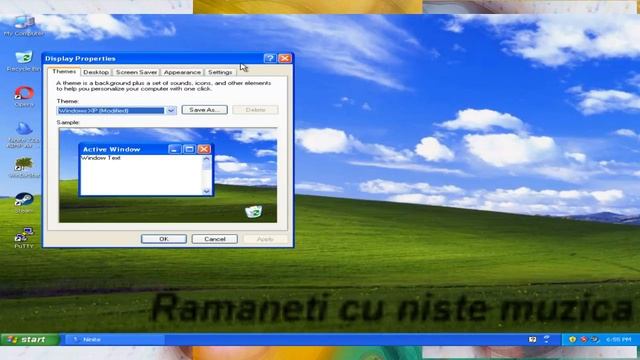Open the Recycle Bin desktop icon
This screenshot has height=360, width=640.
pos(24,62)
